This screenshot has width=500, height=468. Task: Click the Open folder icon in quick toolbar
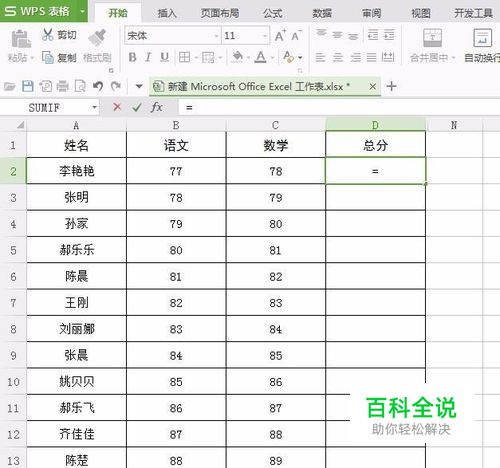tap(10, 87)
